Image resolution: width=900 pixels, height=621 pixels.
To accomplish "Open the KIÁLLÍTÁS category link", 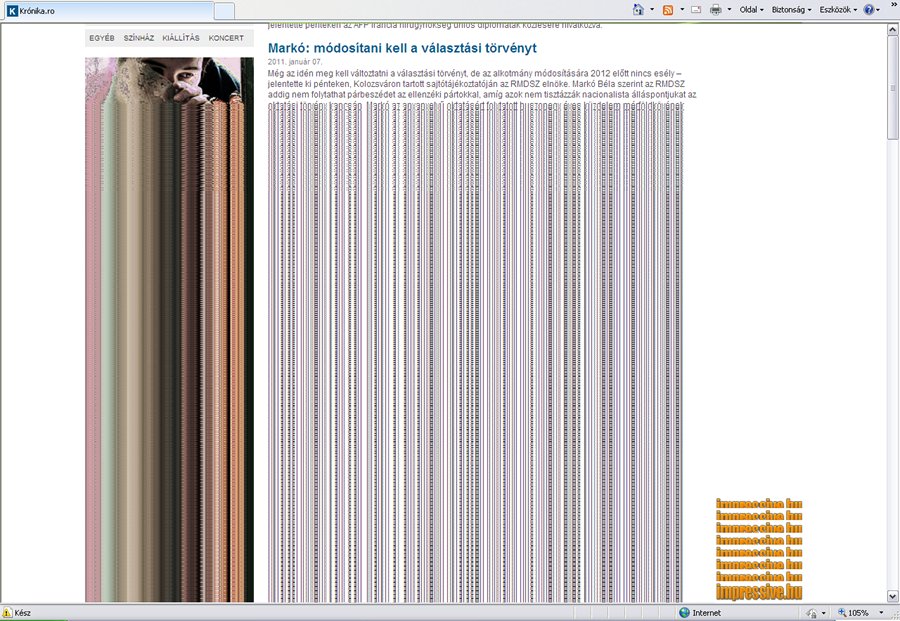I will [181, 38].
